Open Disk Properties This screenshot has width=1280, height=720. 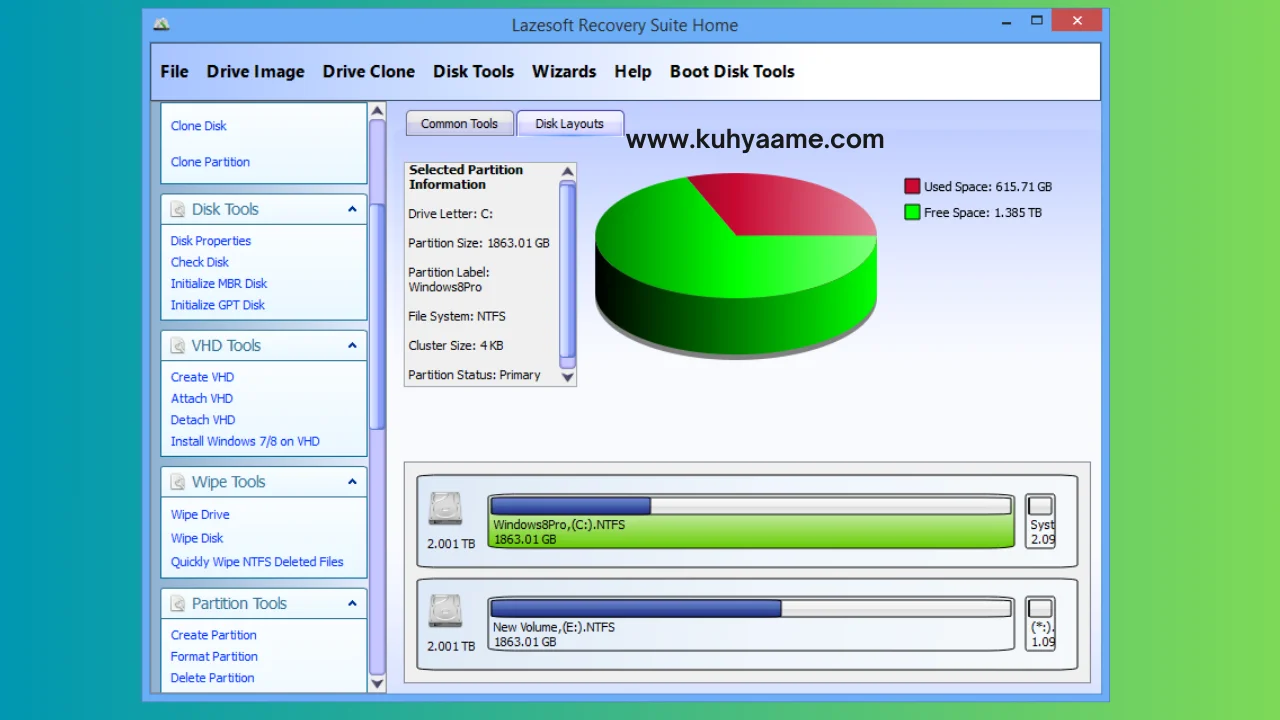210,241
